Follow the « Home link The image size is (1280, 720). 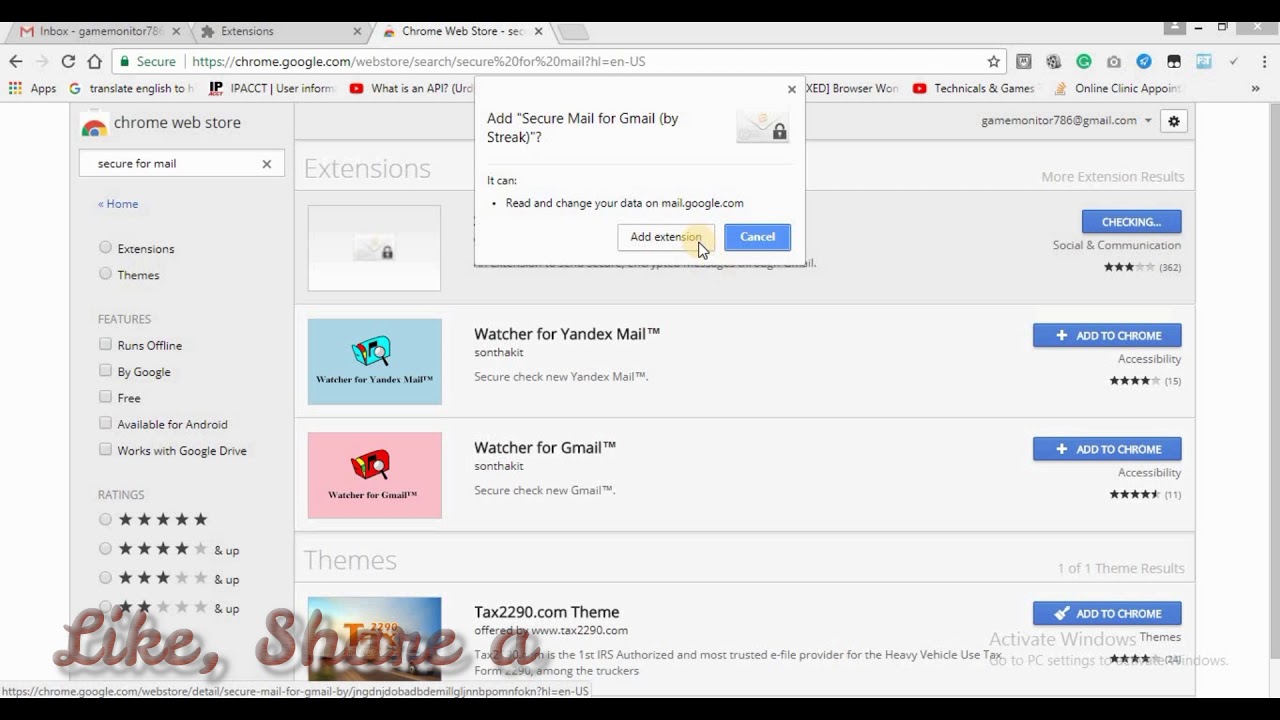coord(118,204)
